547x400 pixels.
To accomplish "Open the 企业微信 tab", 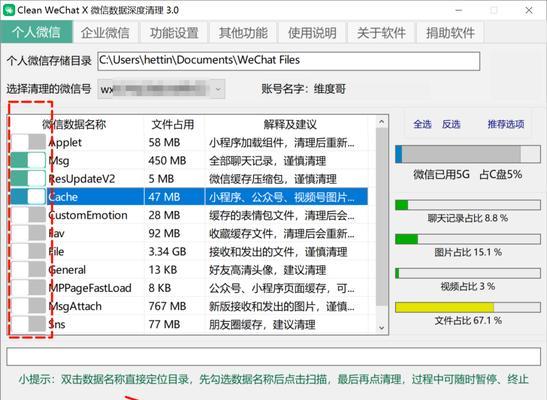I will point(105,33).
